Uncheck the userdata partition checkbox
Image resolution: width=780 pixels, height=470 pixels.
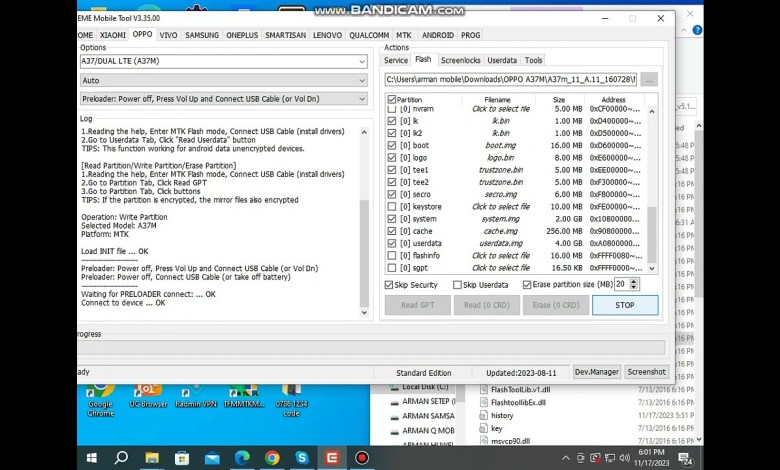point(392,243)
